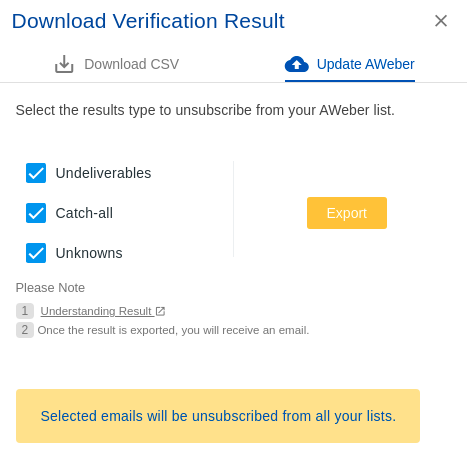Uncheck the Unknowns checkbox
The image size is (467, 454).
36,253
